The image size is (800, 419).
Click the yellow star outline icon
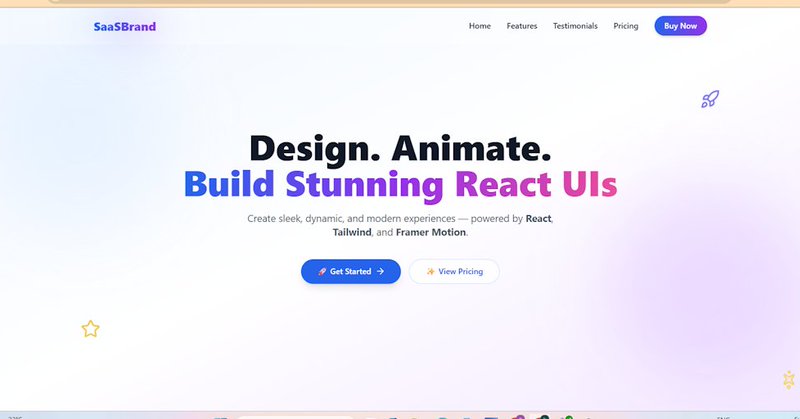click(x=90, y=329)
